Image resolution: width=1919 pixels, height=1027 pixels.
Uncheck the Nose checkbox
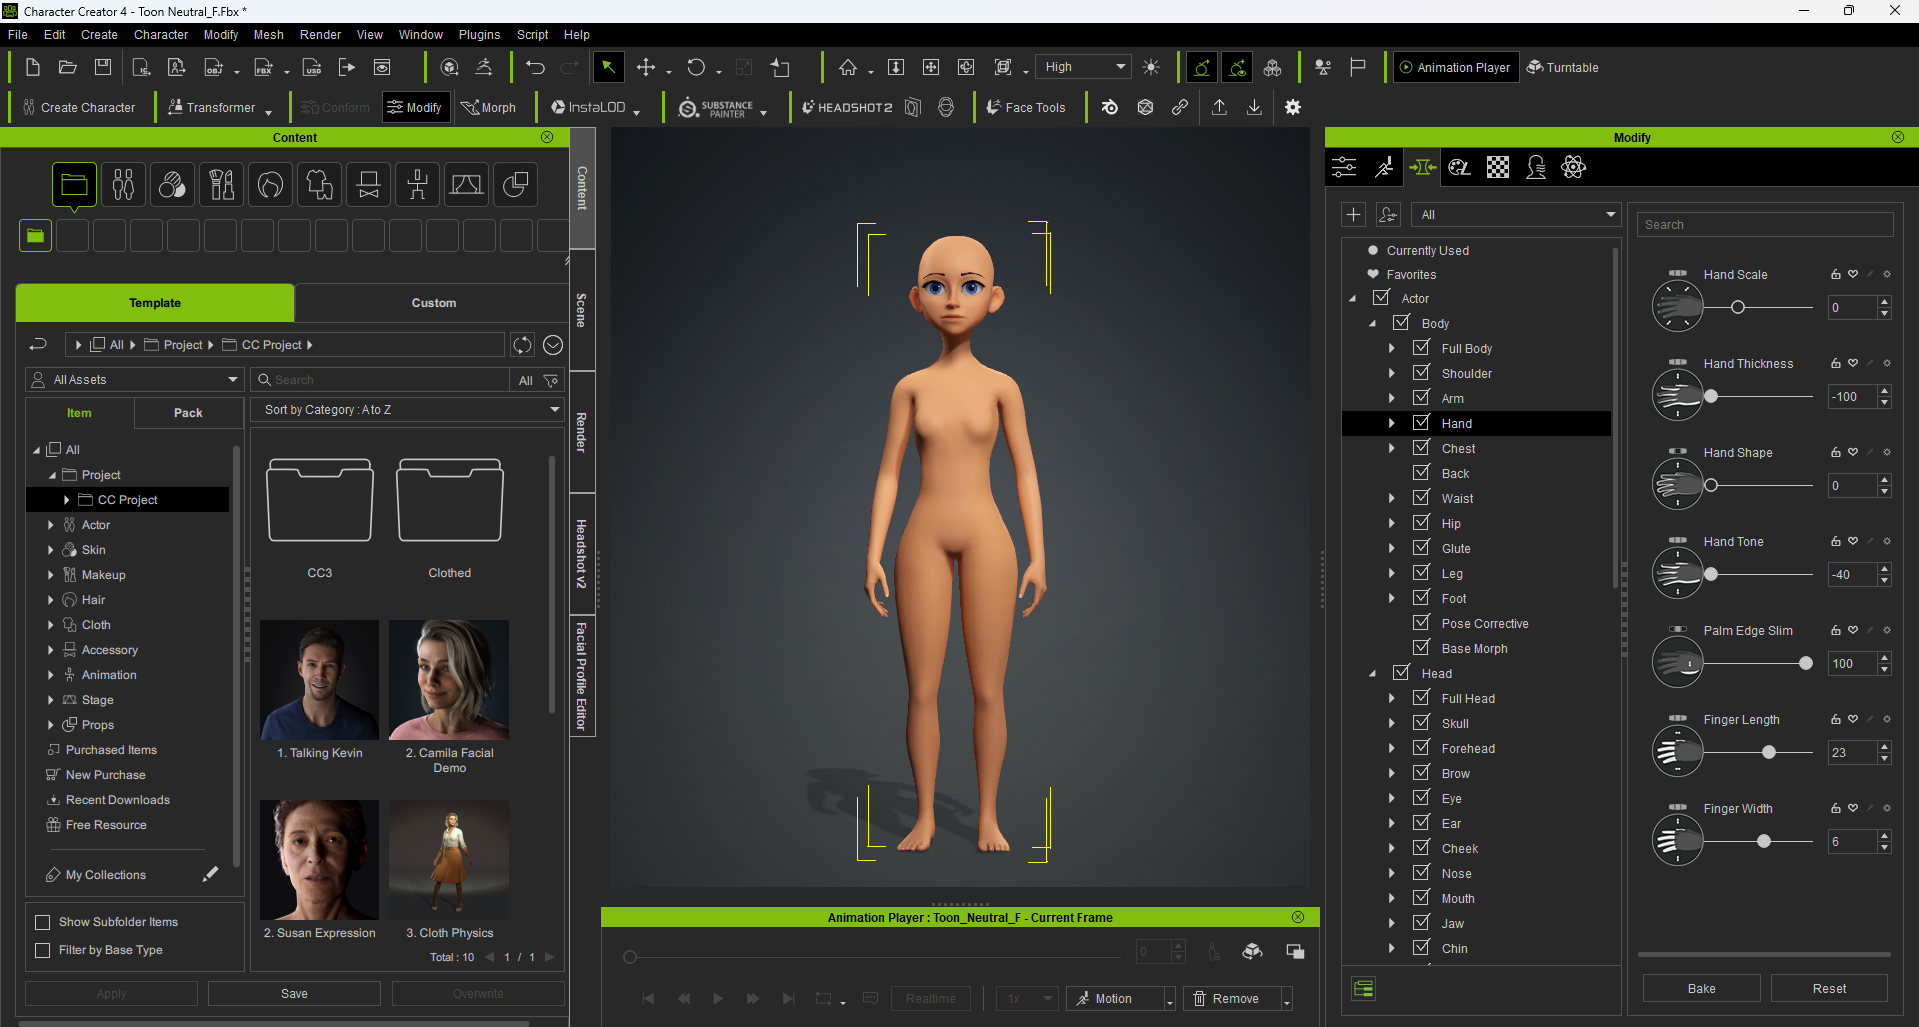pos(1421,873)
